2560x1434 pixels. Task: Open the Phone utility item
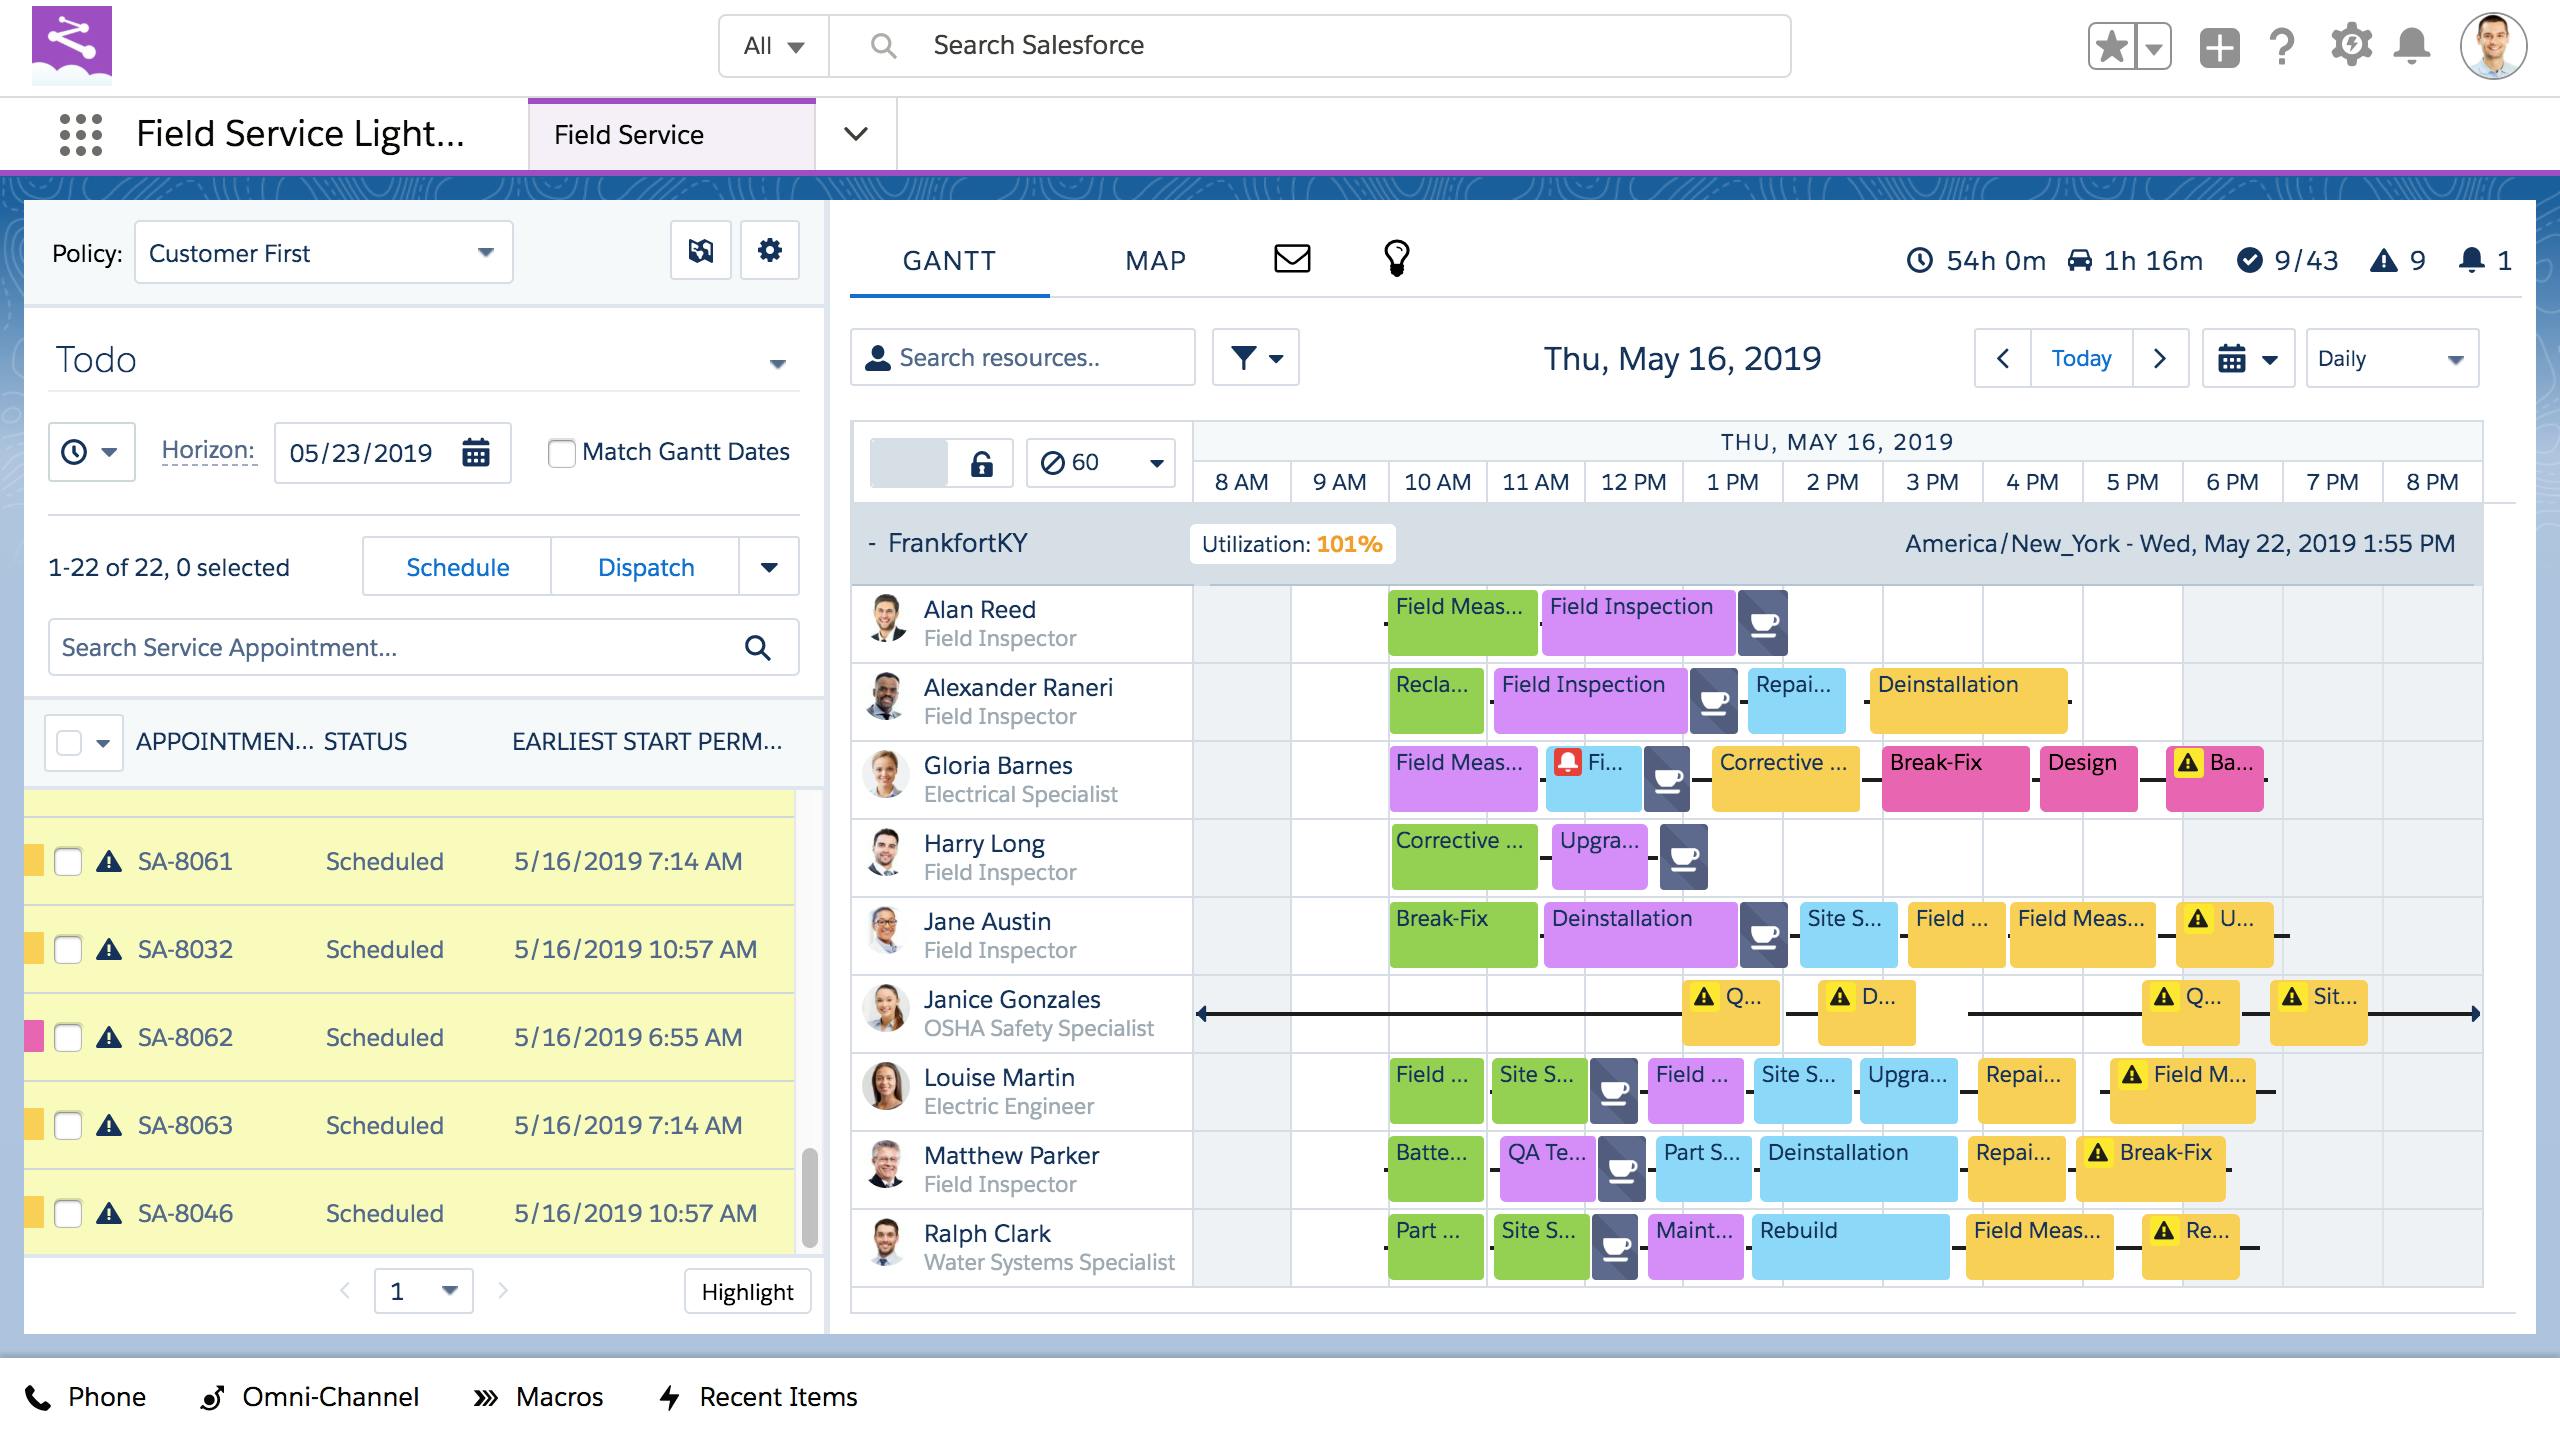coord(86,1397)
